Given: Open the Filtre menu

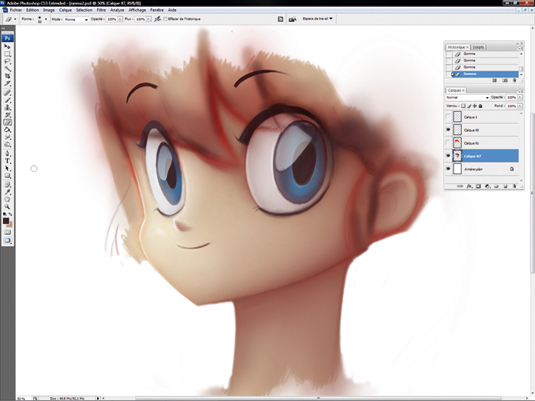Looking at the screenshot, I should pos(101,10).
